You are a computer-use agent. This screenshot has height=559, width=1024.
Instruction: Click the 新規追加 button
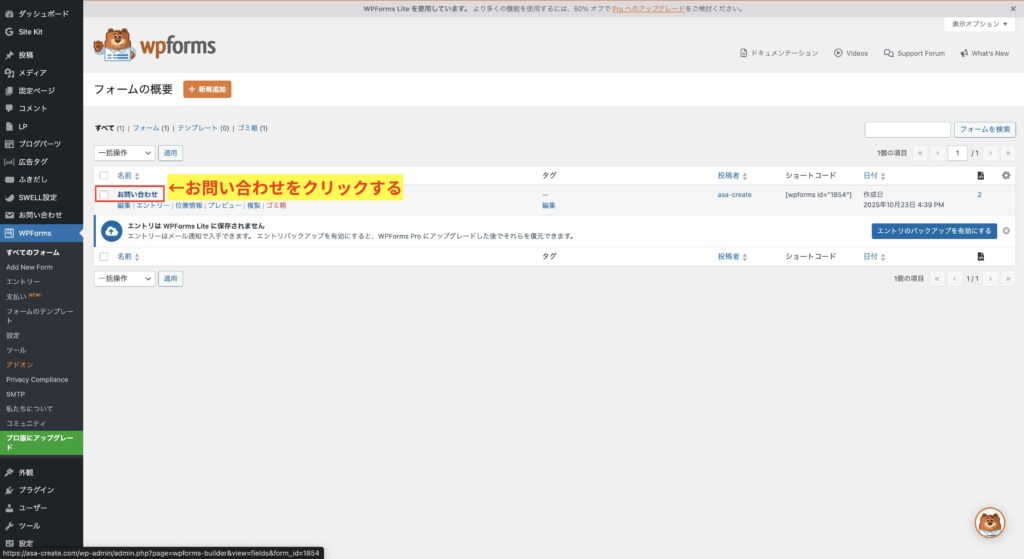point(207,89)
